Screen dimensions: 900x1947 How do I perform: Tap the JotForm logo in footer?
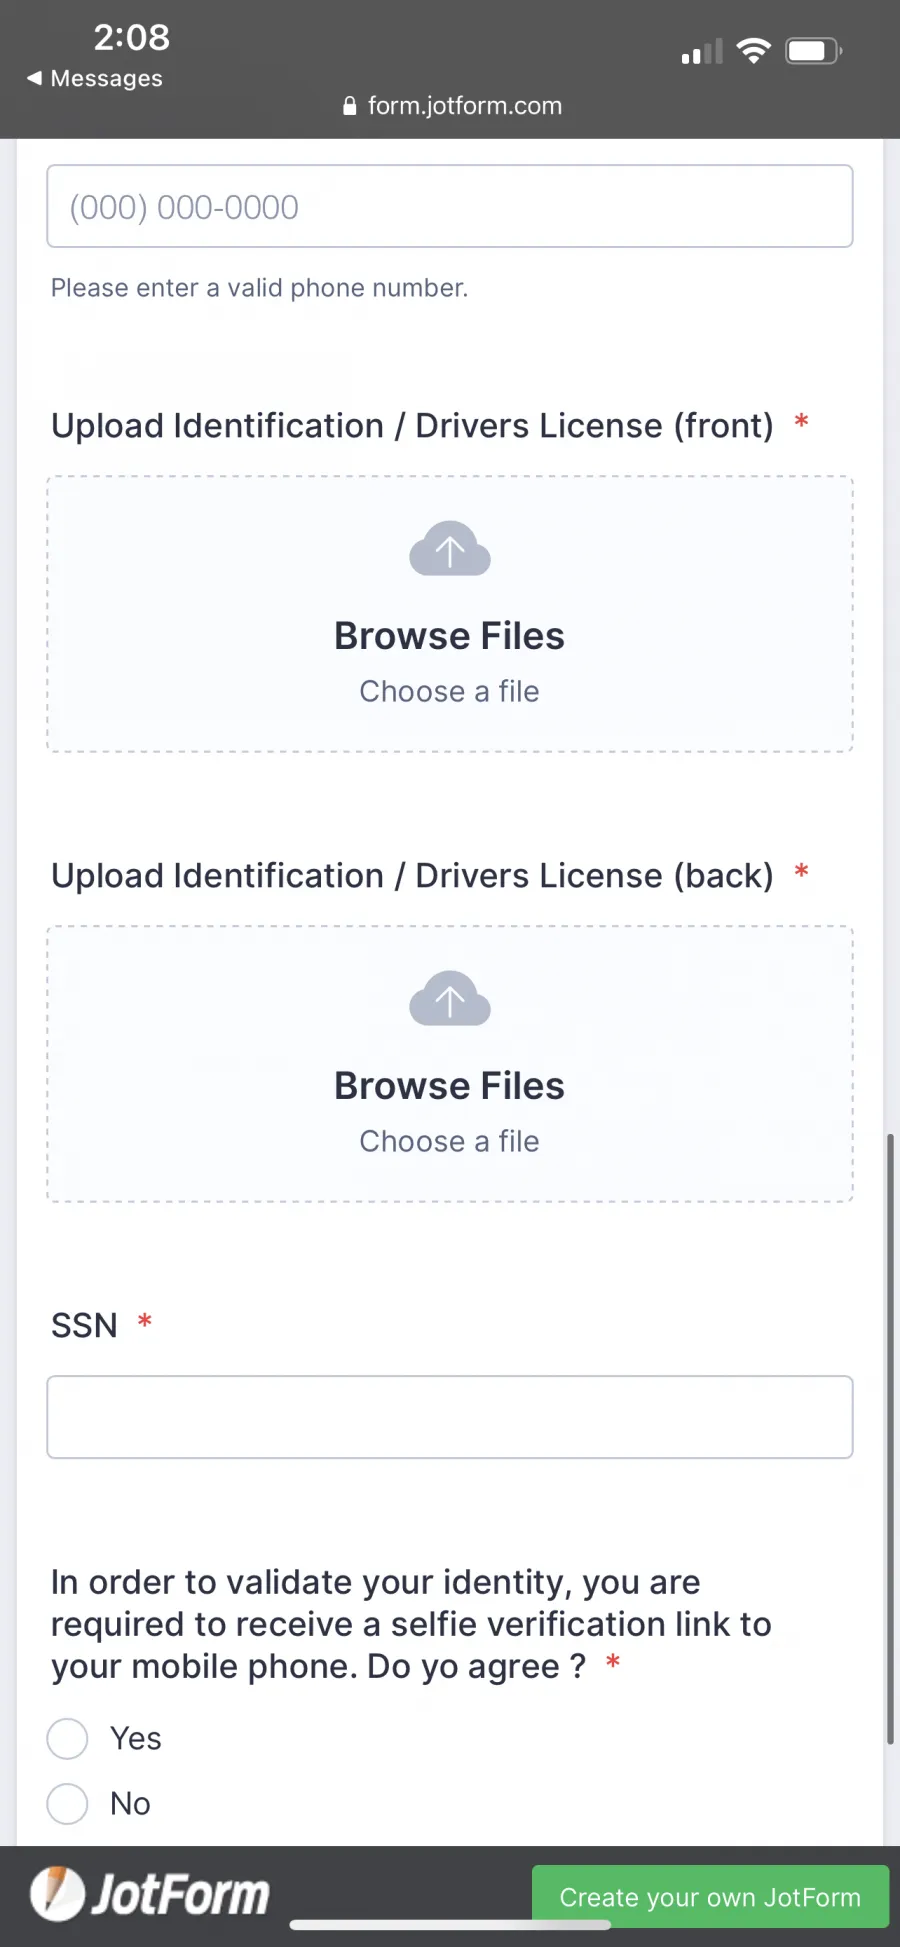150,1894
